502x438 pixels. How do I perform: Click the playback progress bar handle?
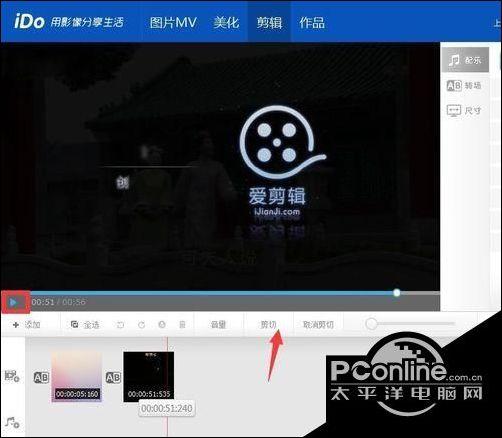(x=396, y=293)
